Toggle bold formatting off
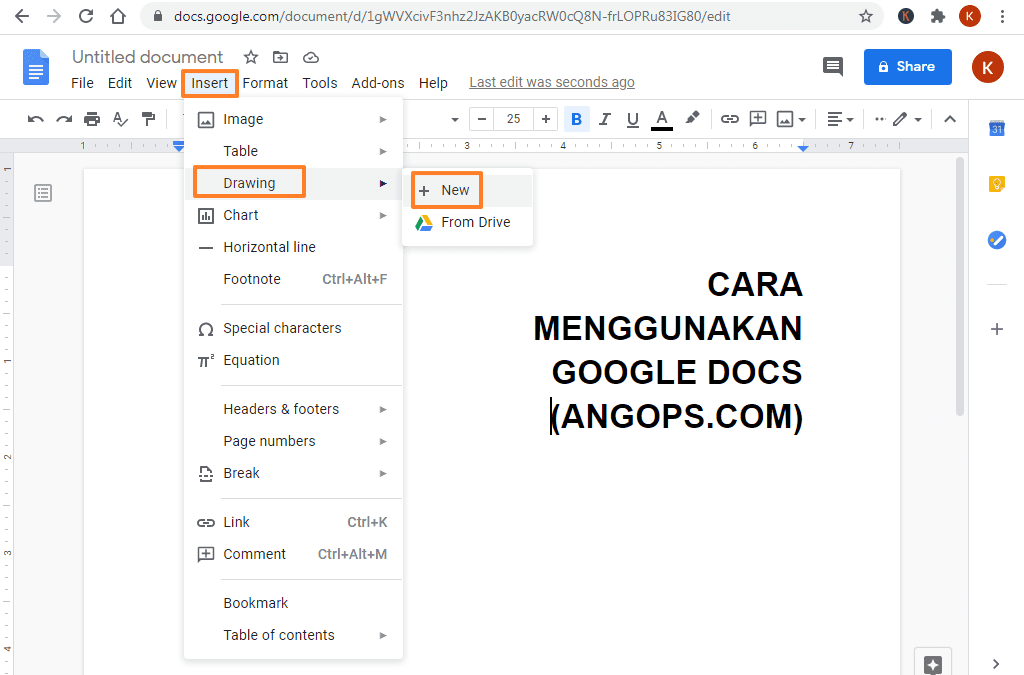Screen dimensions: 1024x675 (x=576, y=118)
